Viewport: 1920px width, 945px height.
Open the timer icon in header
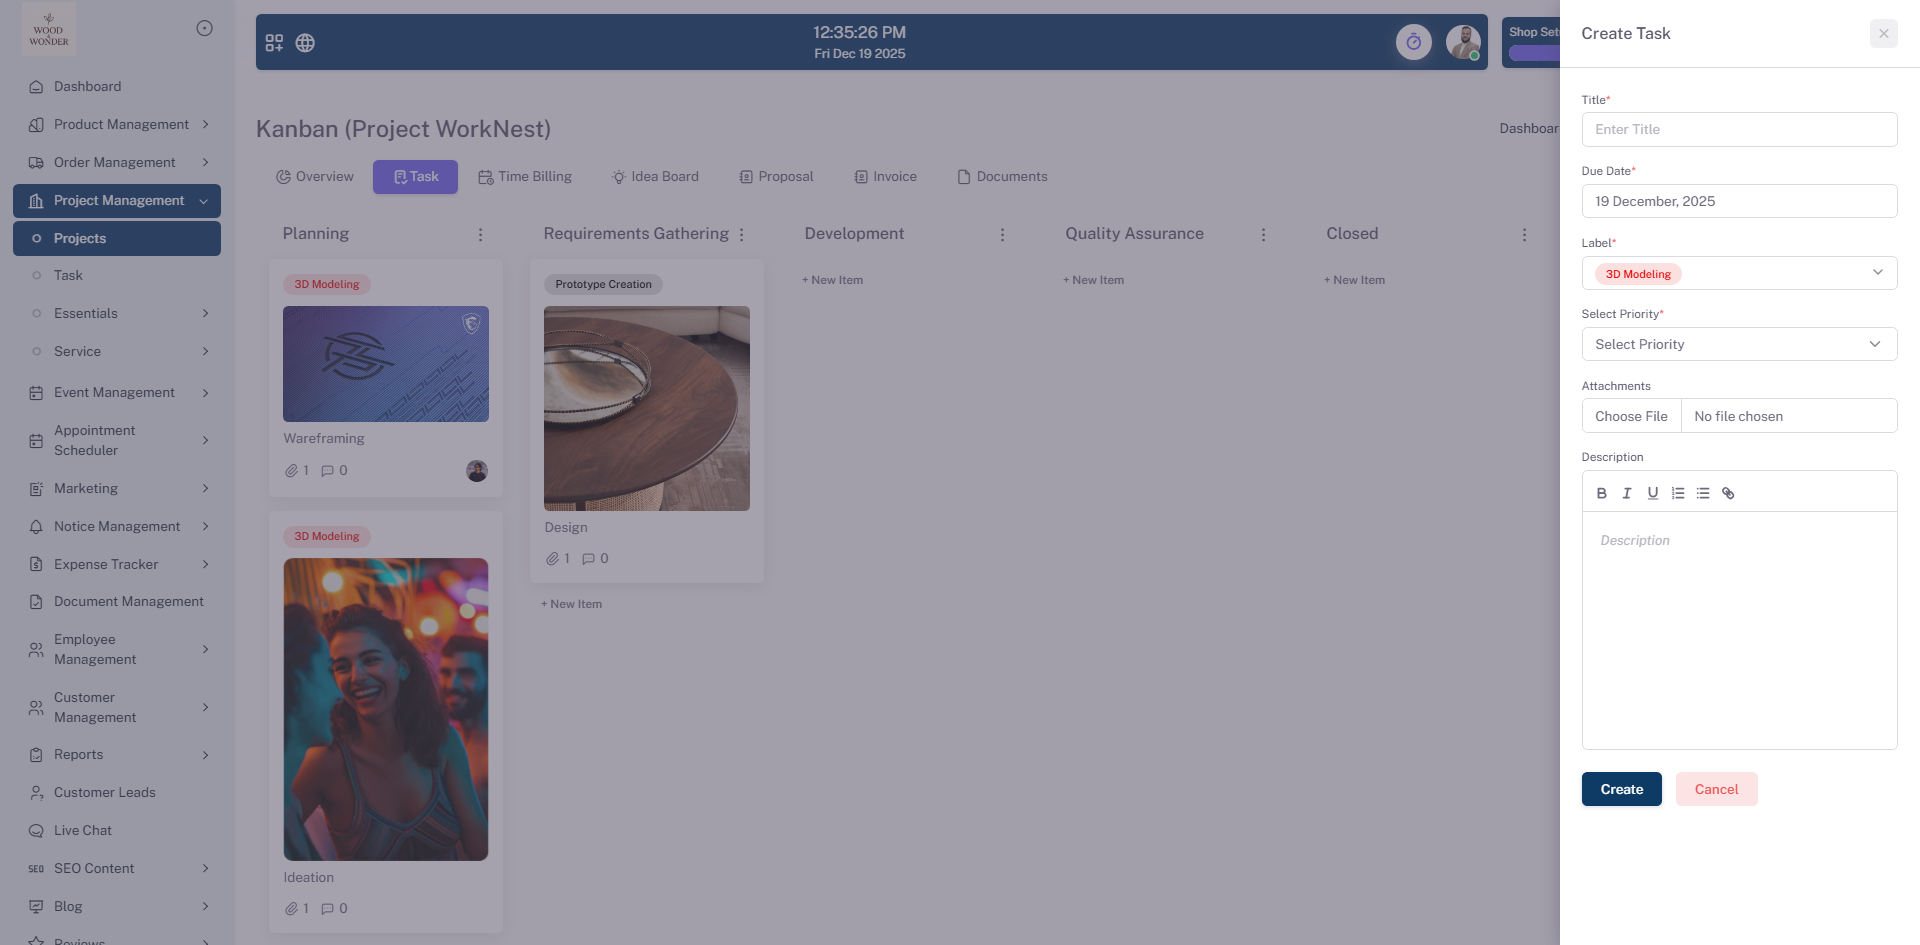[x=1413, y=42]
